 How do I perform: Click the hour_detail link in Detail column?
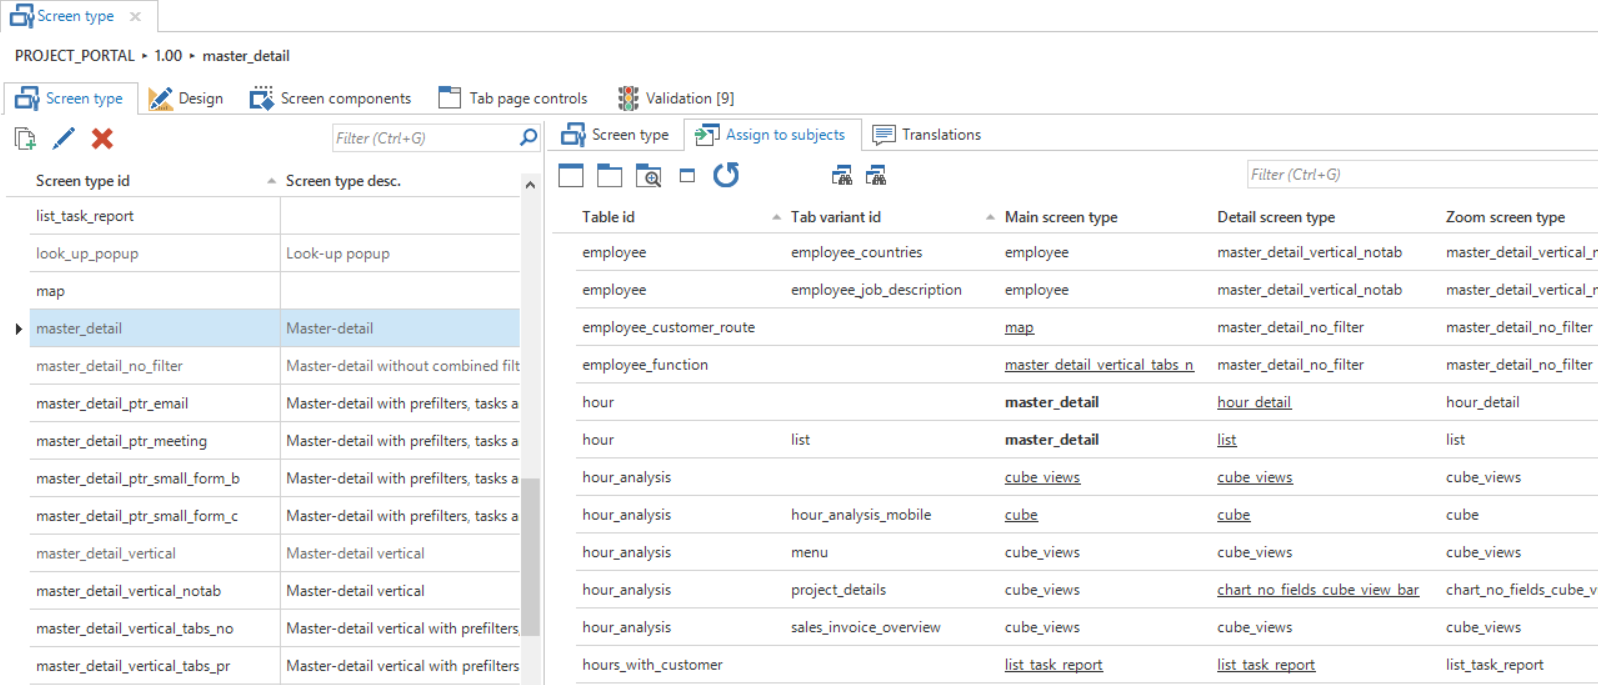coord(1254,402)
